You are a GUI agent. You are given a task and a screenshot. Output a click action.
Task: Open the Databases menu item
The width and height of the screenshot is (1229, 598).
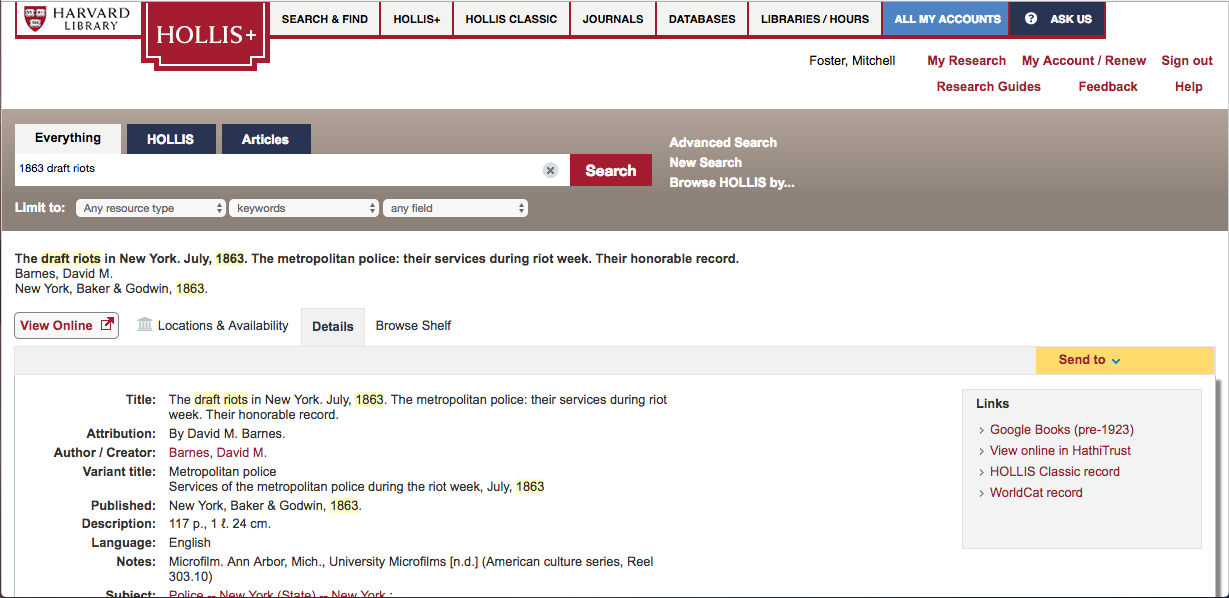point(702,19)
